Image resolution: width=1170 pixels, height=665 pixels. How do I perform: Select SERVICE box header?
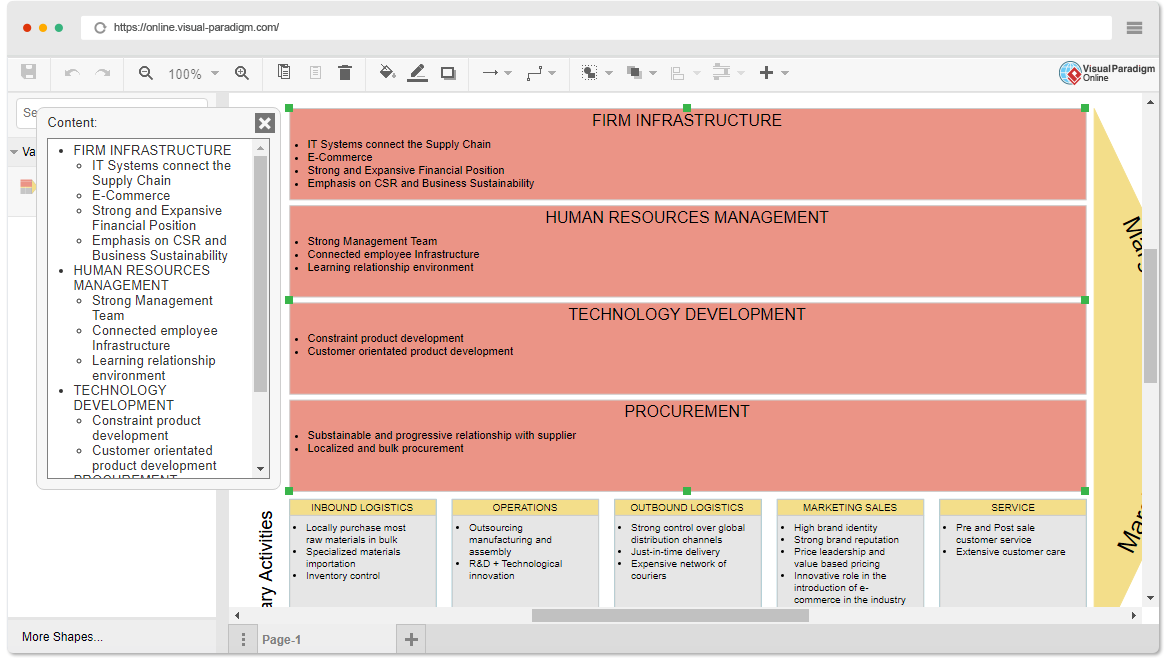[x=1013, y=508]
